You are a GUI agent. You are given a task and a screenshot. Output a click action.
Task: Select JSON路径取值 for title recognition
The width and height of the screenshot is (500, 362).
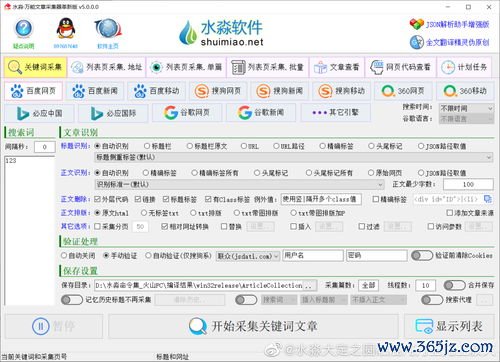point(442,146)
